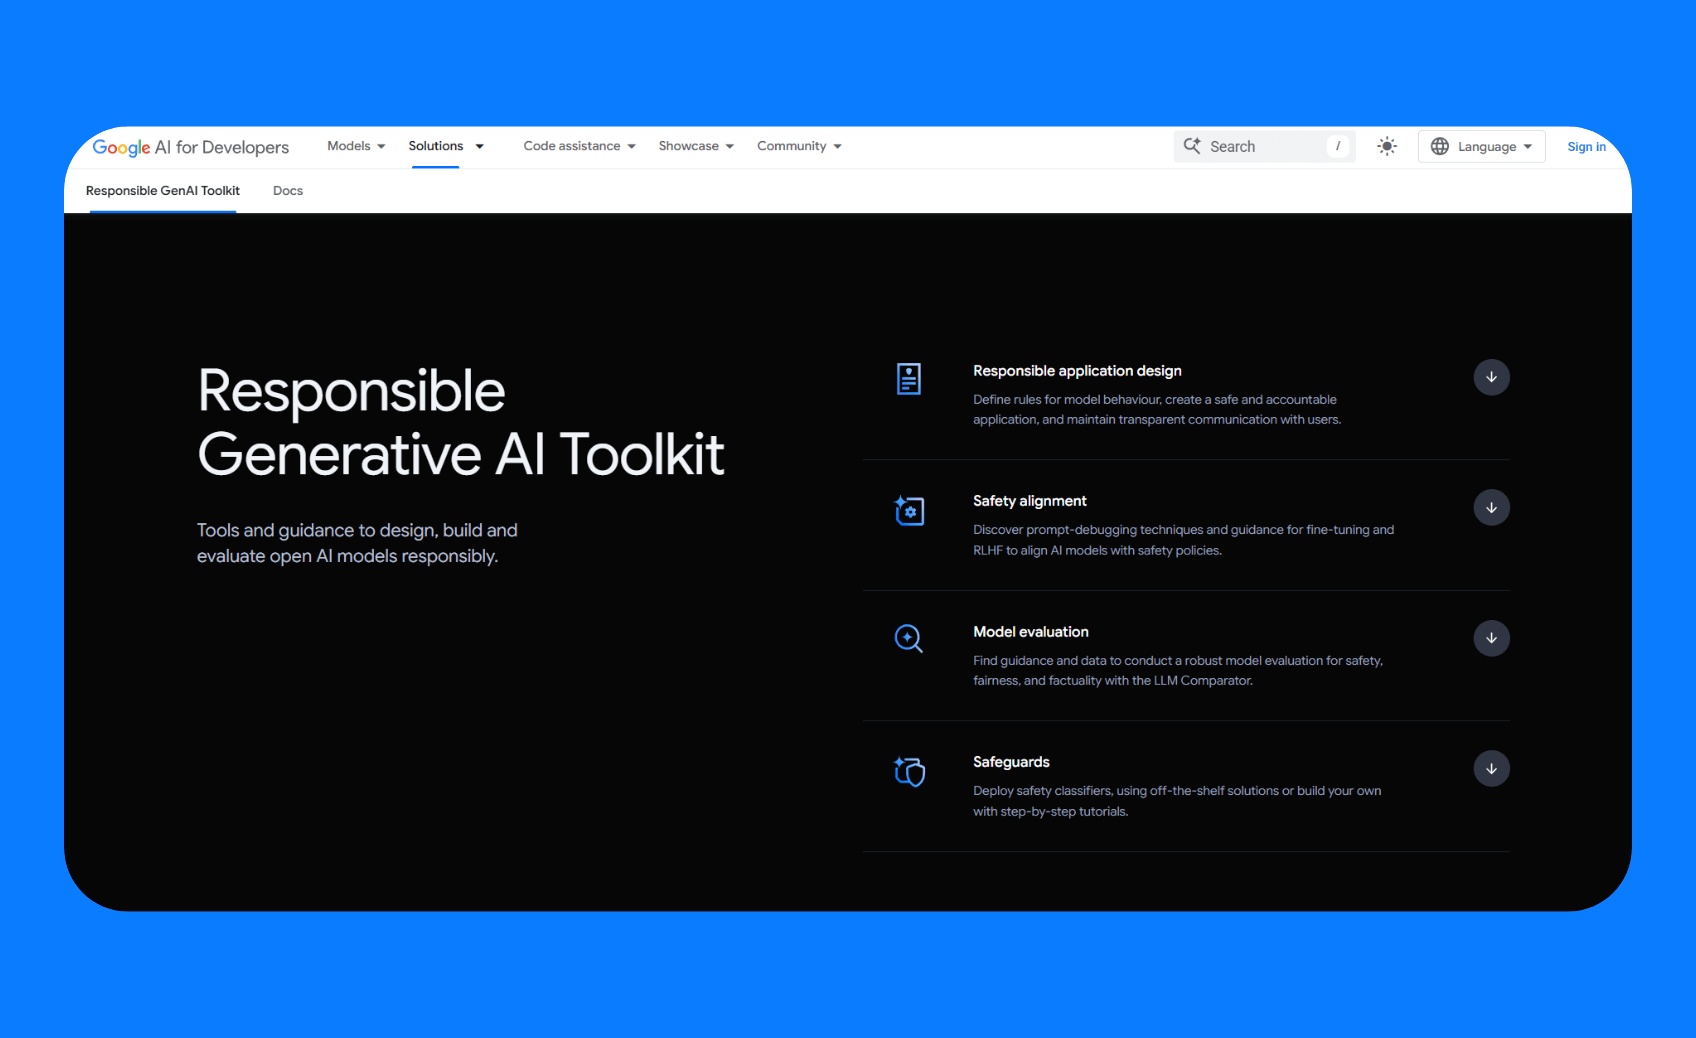Screen dimensions: 1696x1038
Task: Open the Responsible application design heading
Action: tap(1077, 371)
